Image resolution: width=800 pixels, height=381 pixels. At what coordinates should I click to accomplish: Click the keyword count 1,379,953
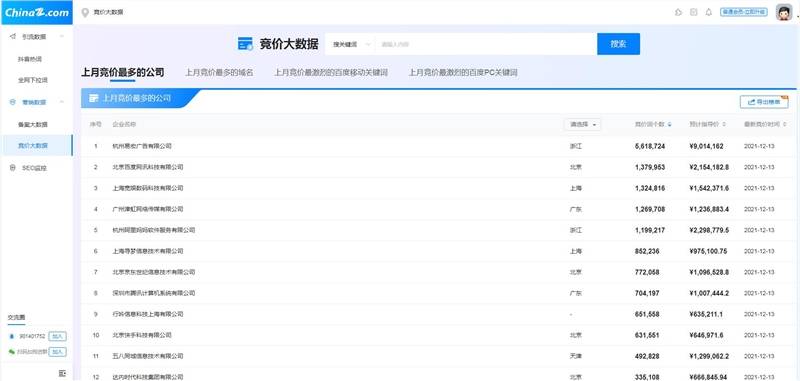coord(650,167)
